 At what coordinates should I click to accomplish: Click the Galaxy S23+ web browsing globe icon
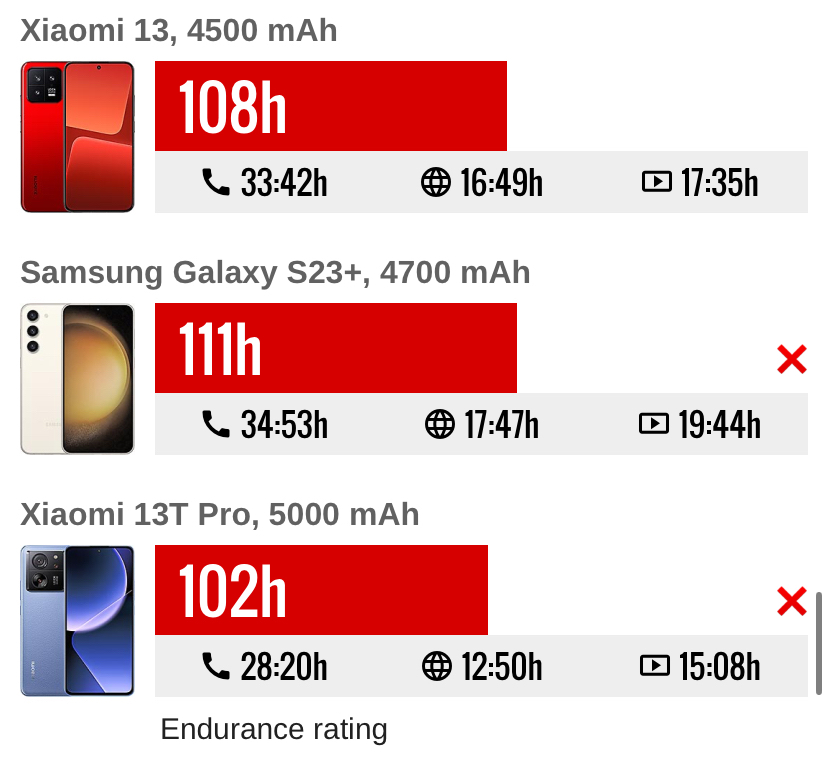coord(439,424)
